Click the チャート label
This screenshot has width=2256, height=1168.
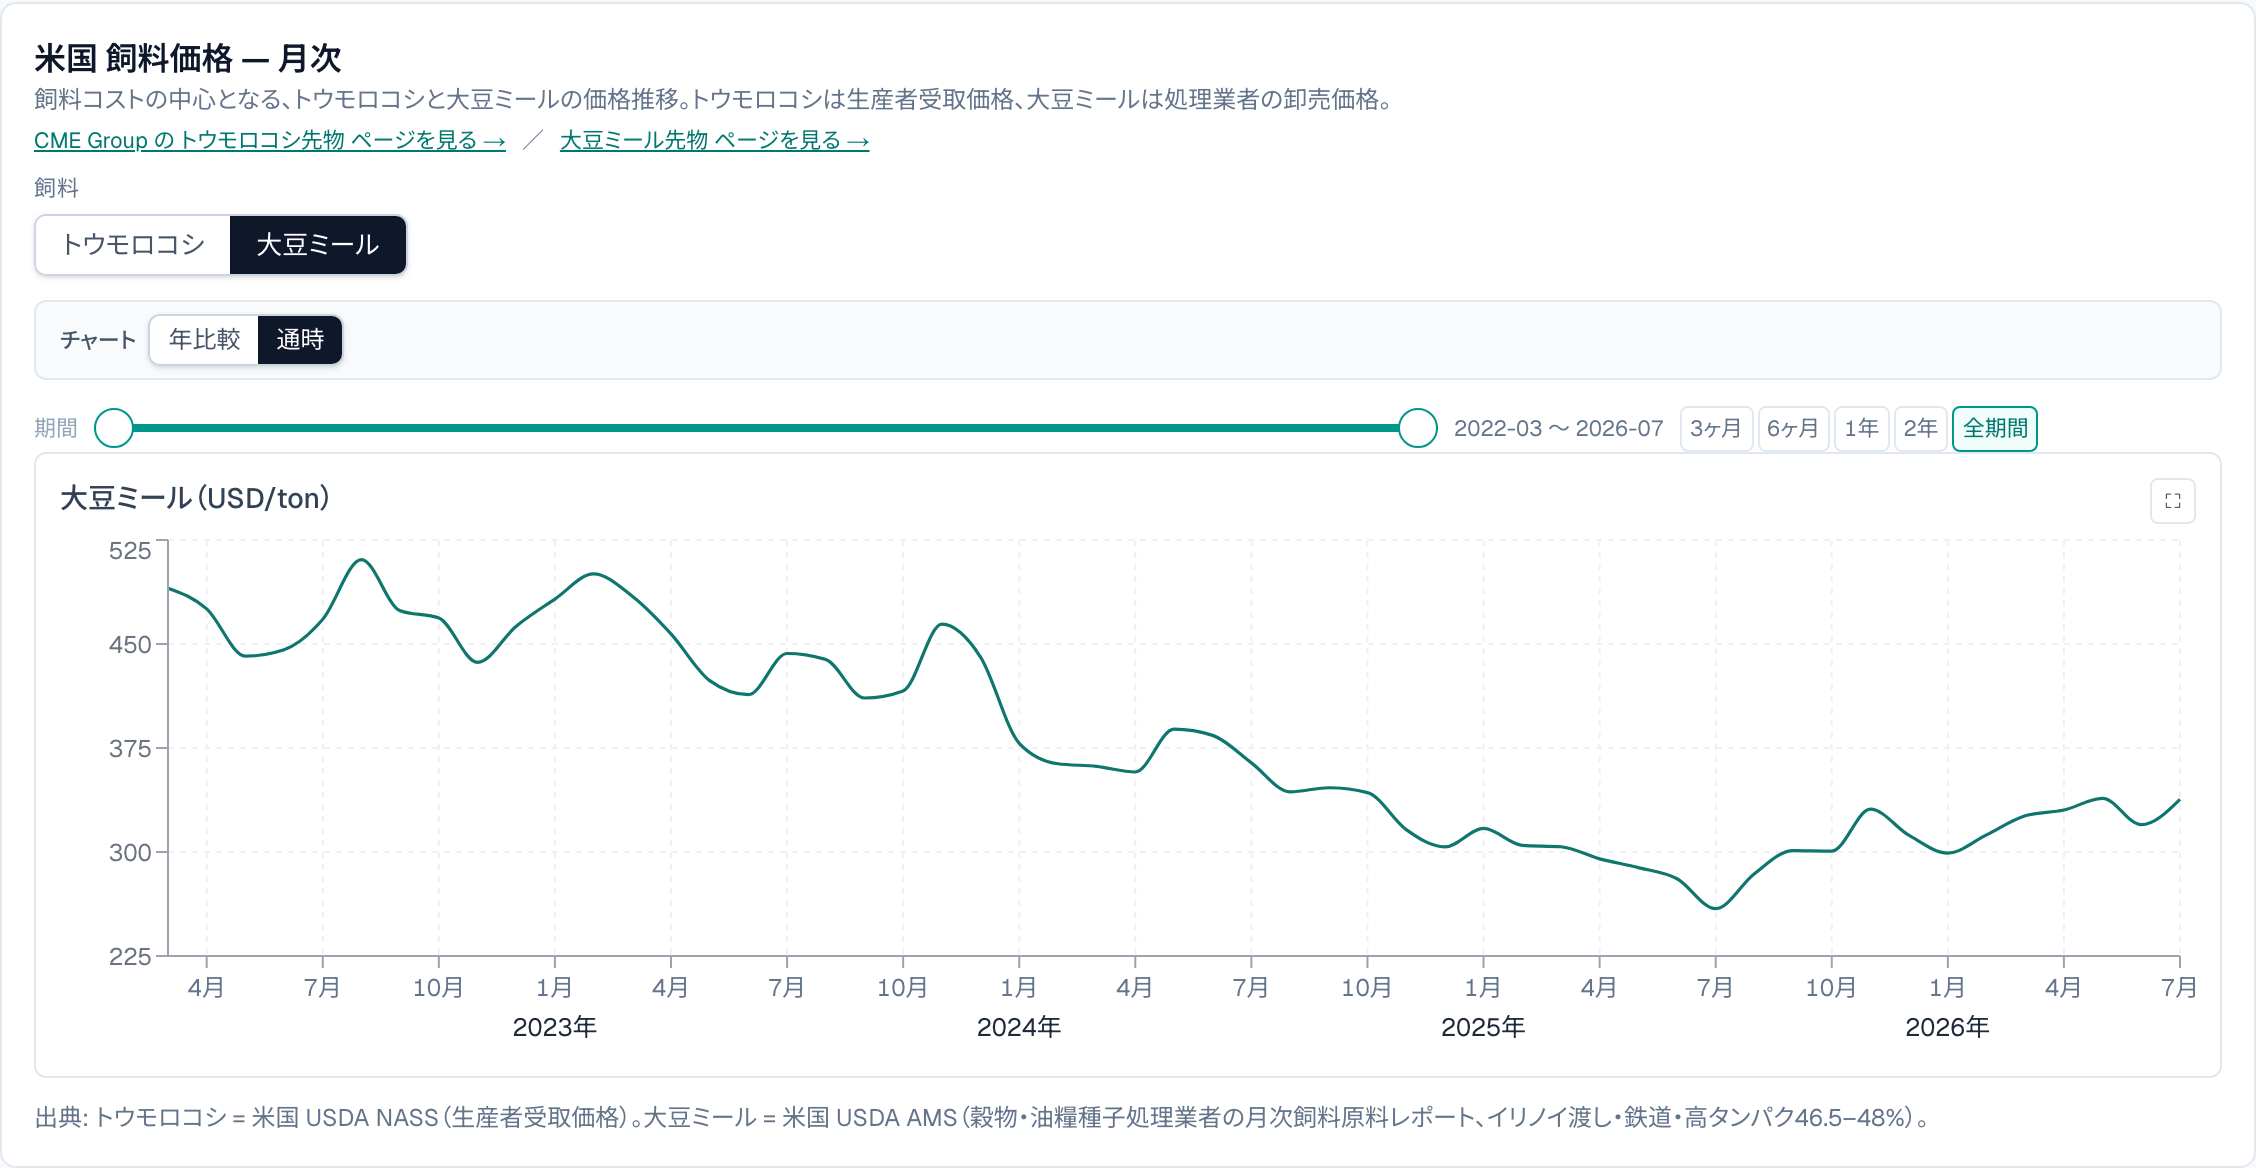point(98,340)
